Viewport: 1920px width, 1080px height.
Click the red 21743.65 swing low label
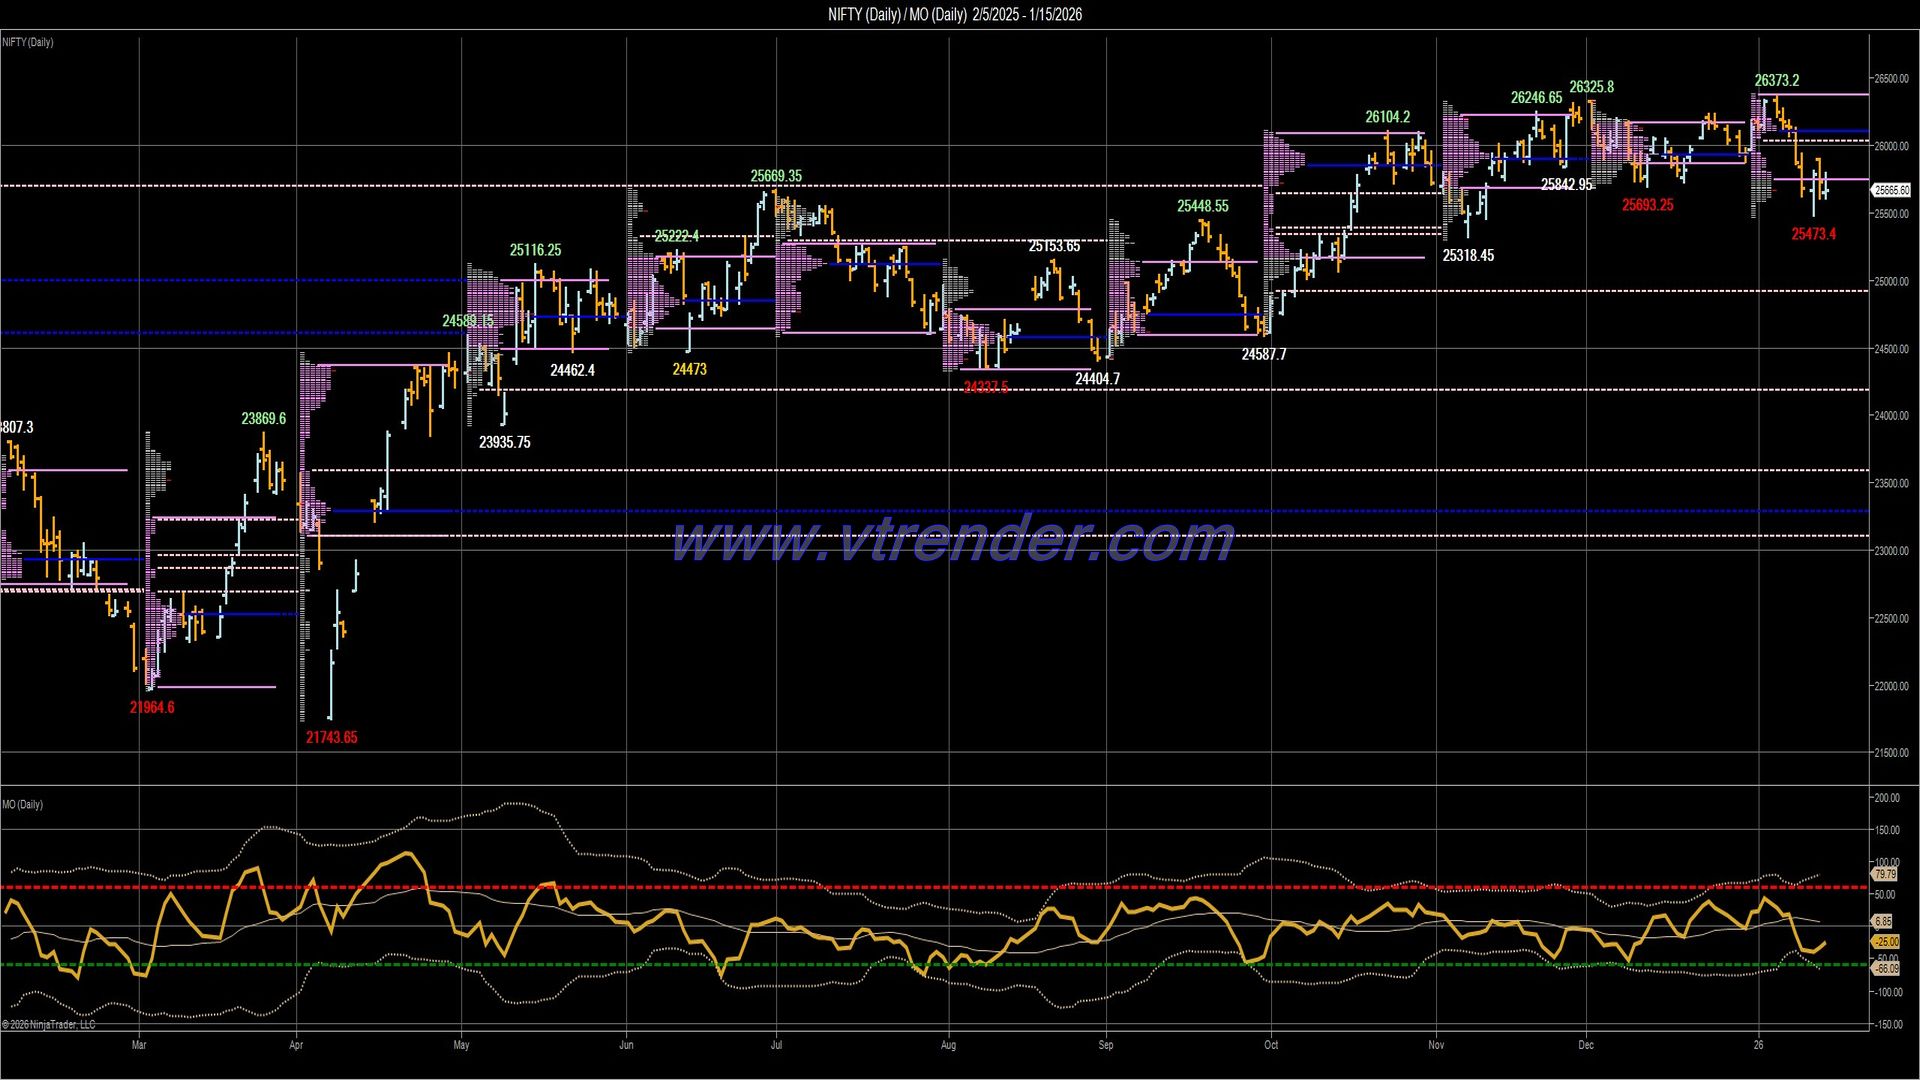click(331, 737)
